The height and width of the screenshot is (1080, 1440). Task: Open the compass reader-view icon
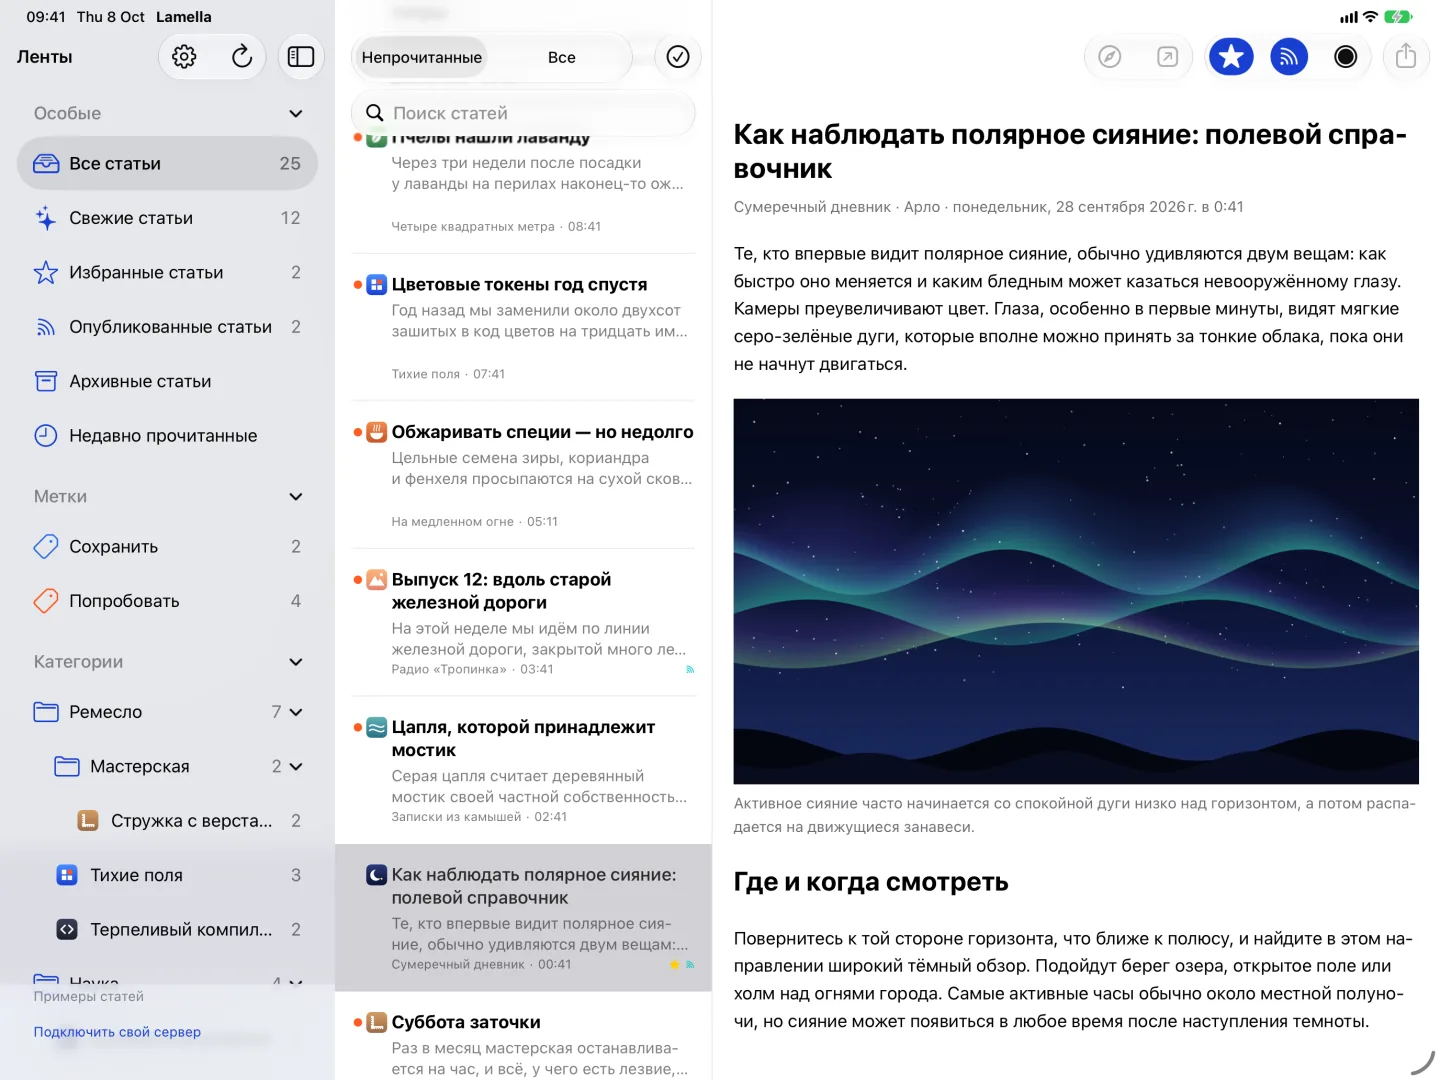[x=1110, y=57]
